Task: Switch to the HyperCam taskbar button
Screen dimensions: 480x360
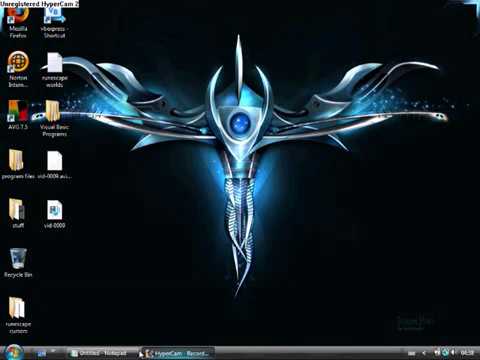Action: click(x=178, y=353)
